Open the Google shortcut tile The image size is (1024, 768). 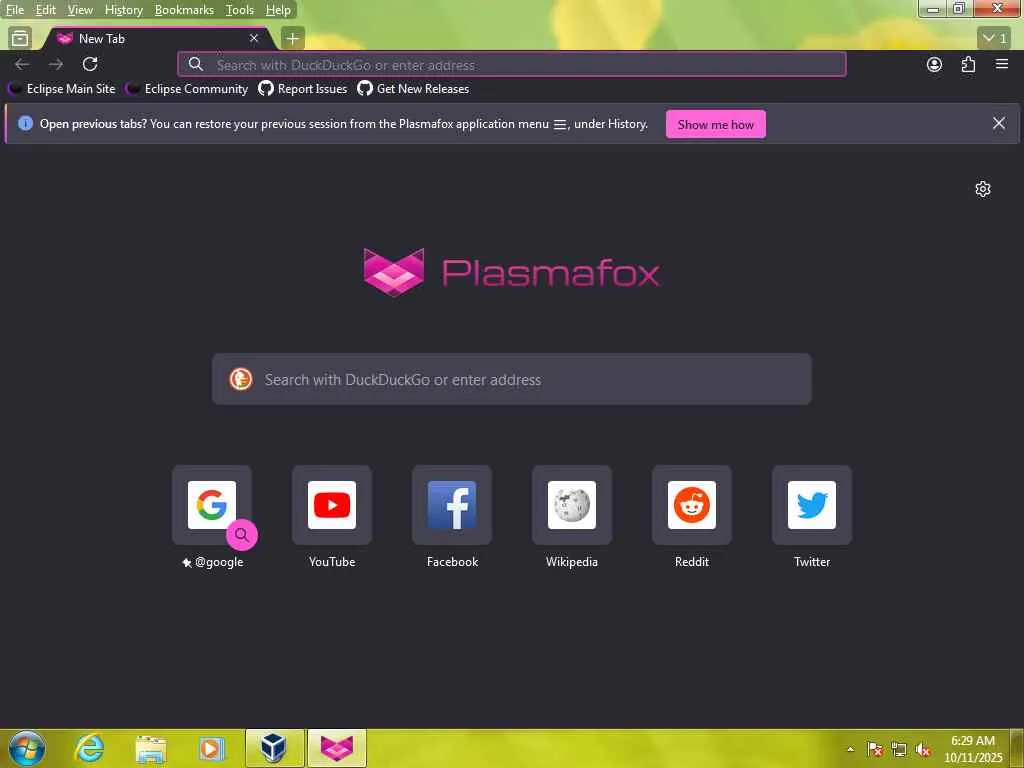(x=212, y=505)
